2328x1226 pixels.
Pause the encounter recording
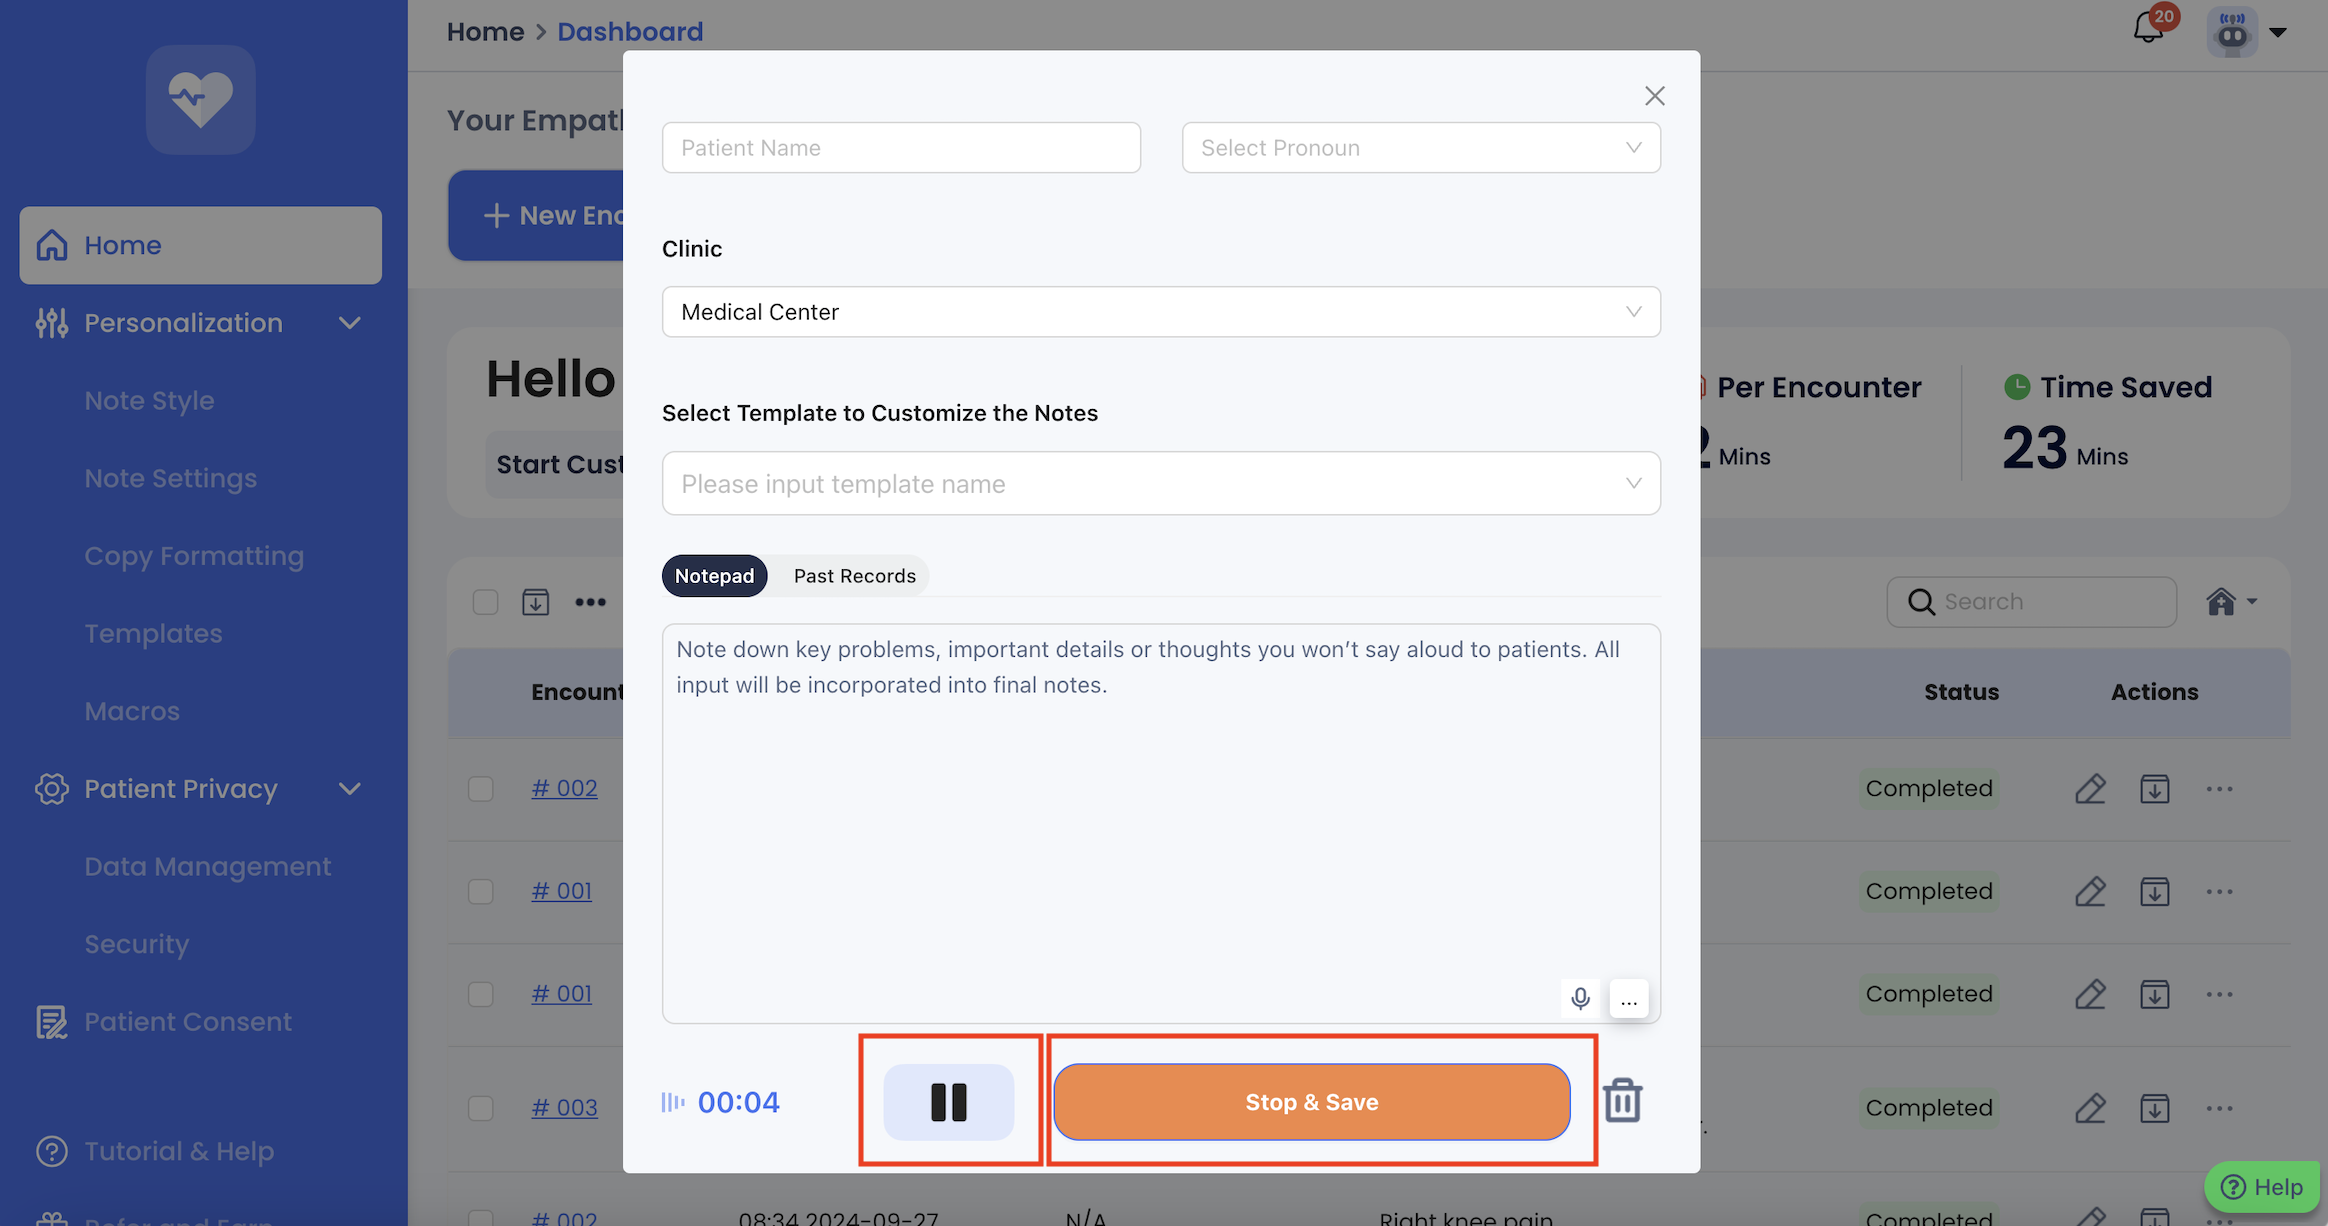point(948,1102)
